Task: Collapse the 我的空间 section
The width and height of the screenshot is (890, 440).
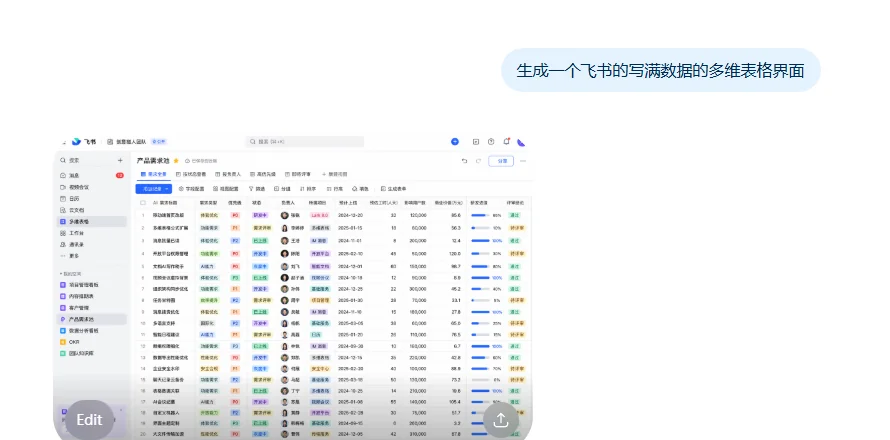Action: (70, 274)
